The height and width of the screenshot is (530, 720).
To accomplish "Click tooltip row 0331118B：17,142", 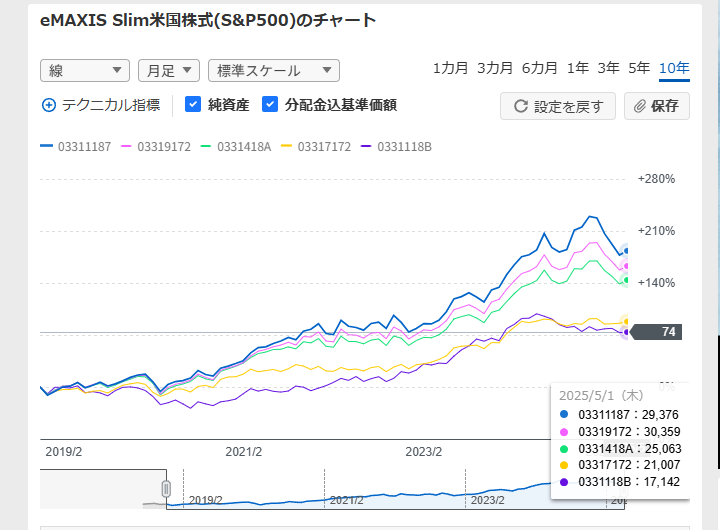I will point(619,482).
